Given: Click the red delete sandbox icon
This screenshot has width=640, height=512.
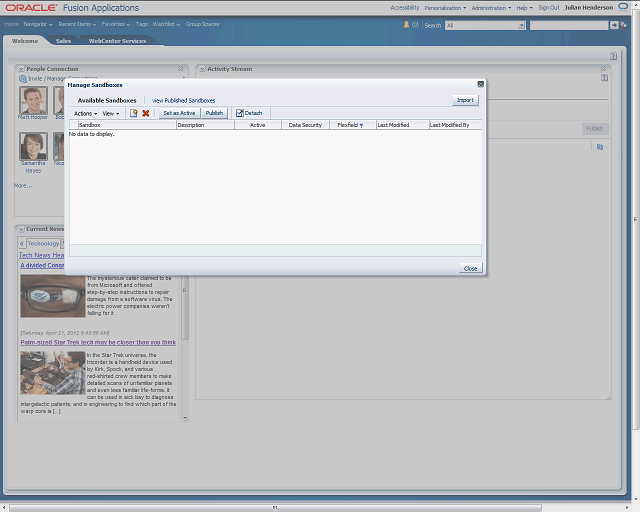Looking at the screenshot, I should [146, 113].
